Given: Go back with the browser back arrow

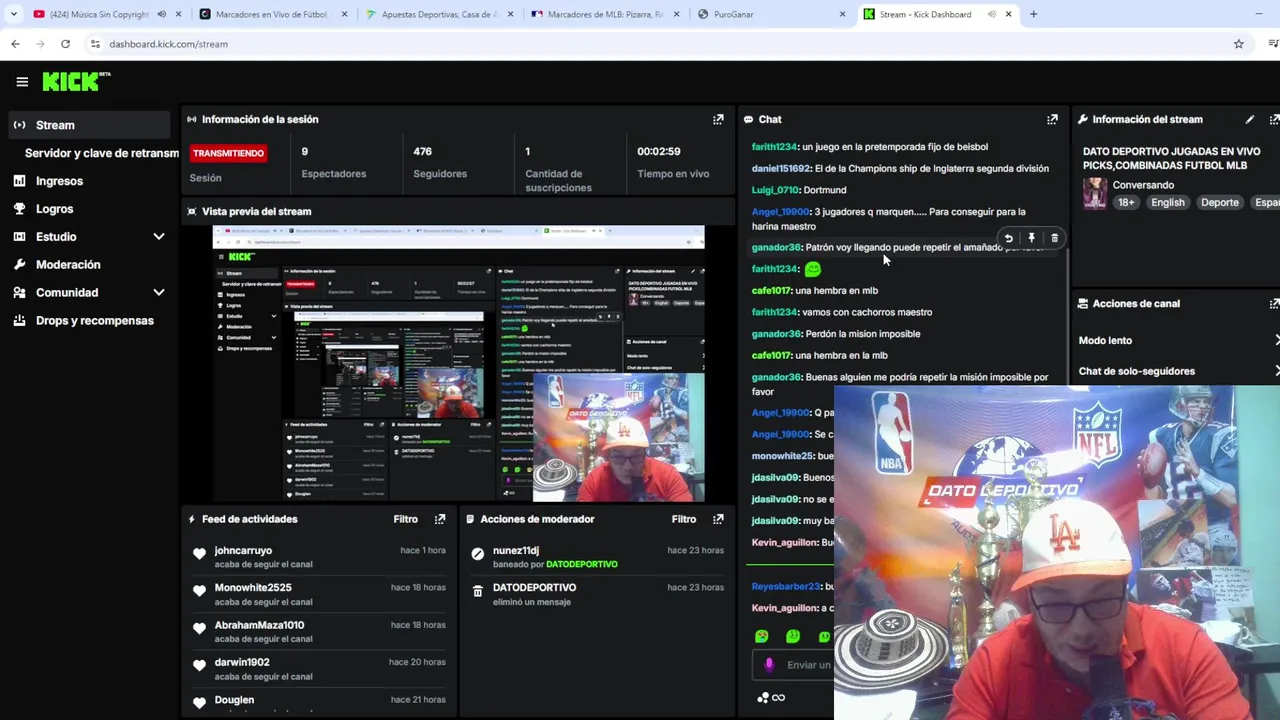Looking at the screenshot, I should [15, 44].
